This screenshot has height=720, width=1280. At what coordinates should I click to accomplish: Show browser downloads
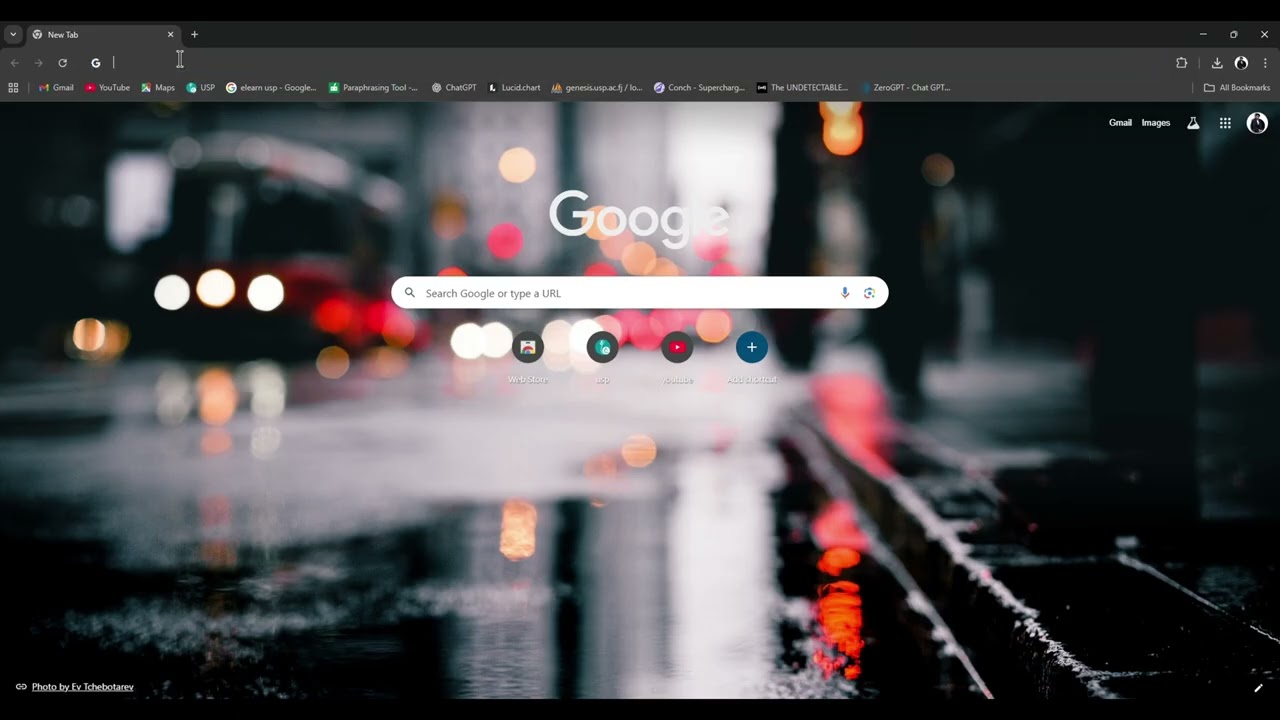[x=1217, y=63]
